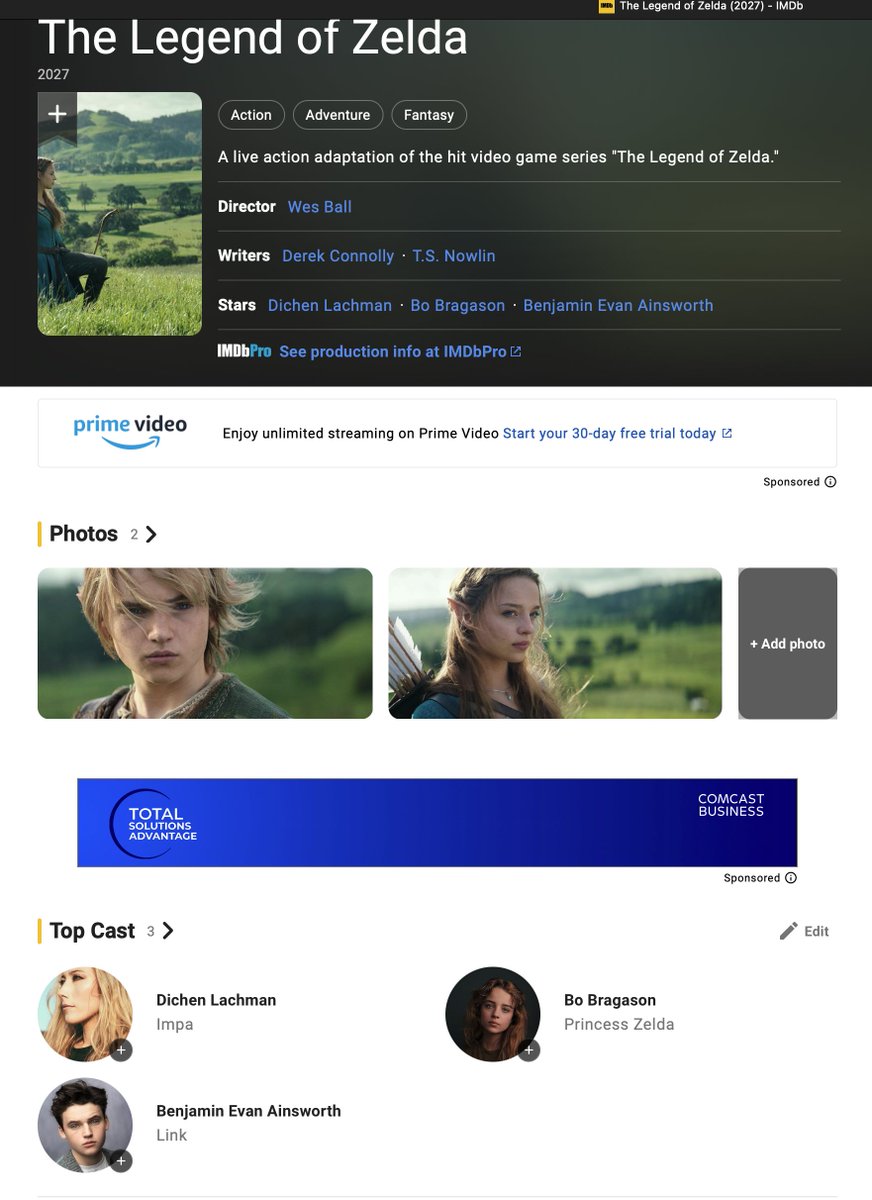Viewport: 872px width, 1200px height.
Task: Click the Impa character name
Action: [175, 1025]
